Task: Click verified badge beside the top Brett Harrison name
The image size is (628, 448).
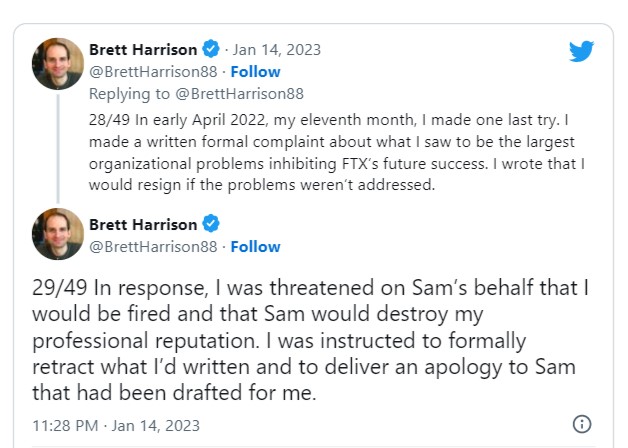Action: (x=211, y=49)
